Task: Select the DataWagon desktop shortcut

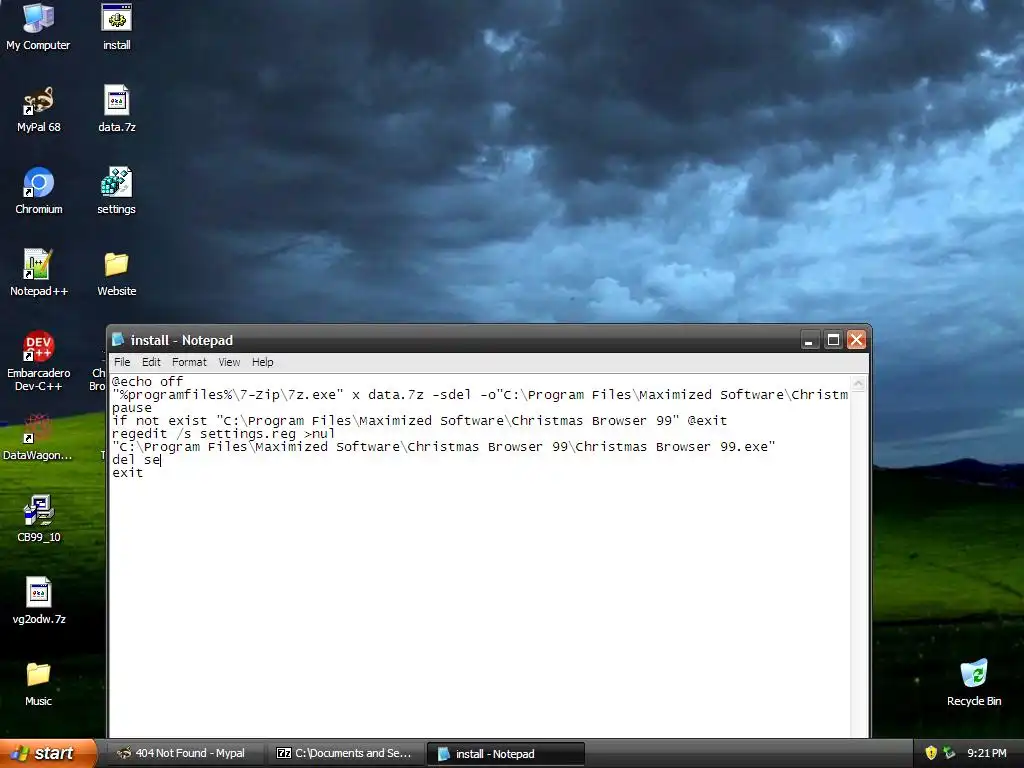Action: 38,436
